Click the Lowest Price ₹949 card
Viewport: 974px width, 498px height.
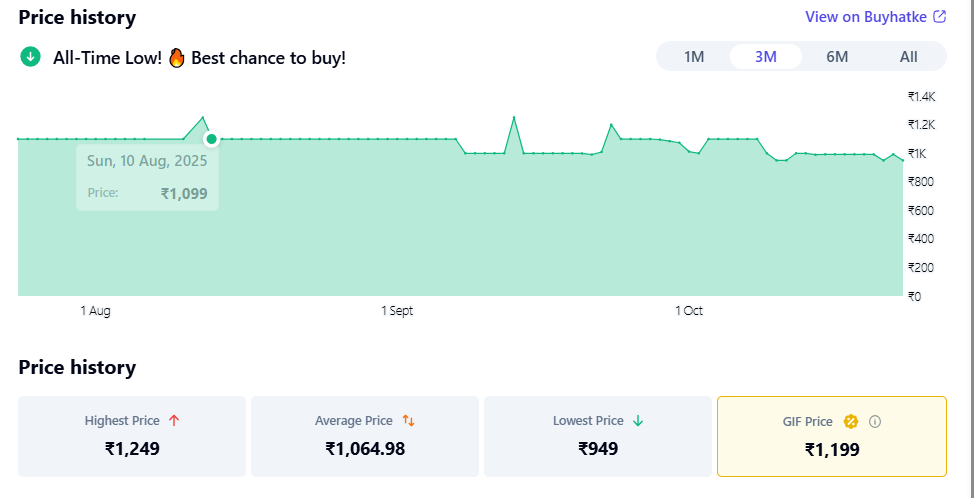click(598, 436)
